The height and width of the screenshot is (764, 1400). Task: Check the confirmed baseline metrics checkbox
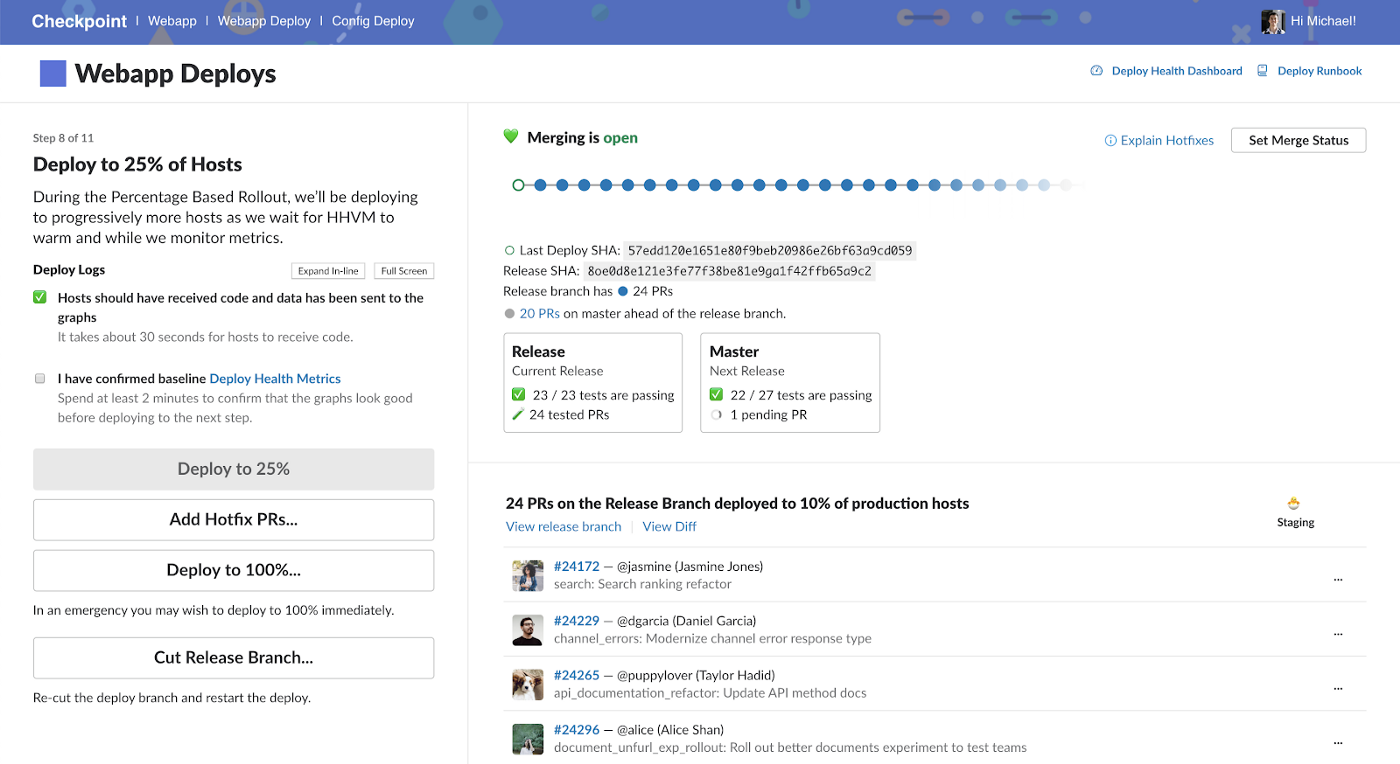(x=40, y=379)
